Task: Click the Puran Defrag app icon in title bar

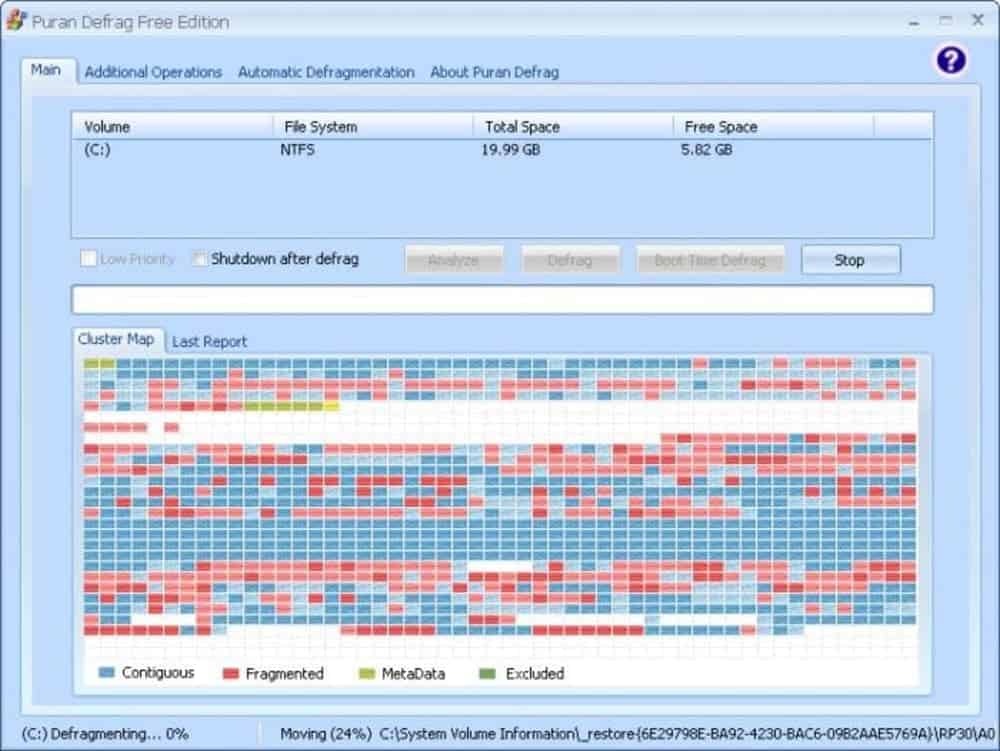Action: 16,20
